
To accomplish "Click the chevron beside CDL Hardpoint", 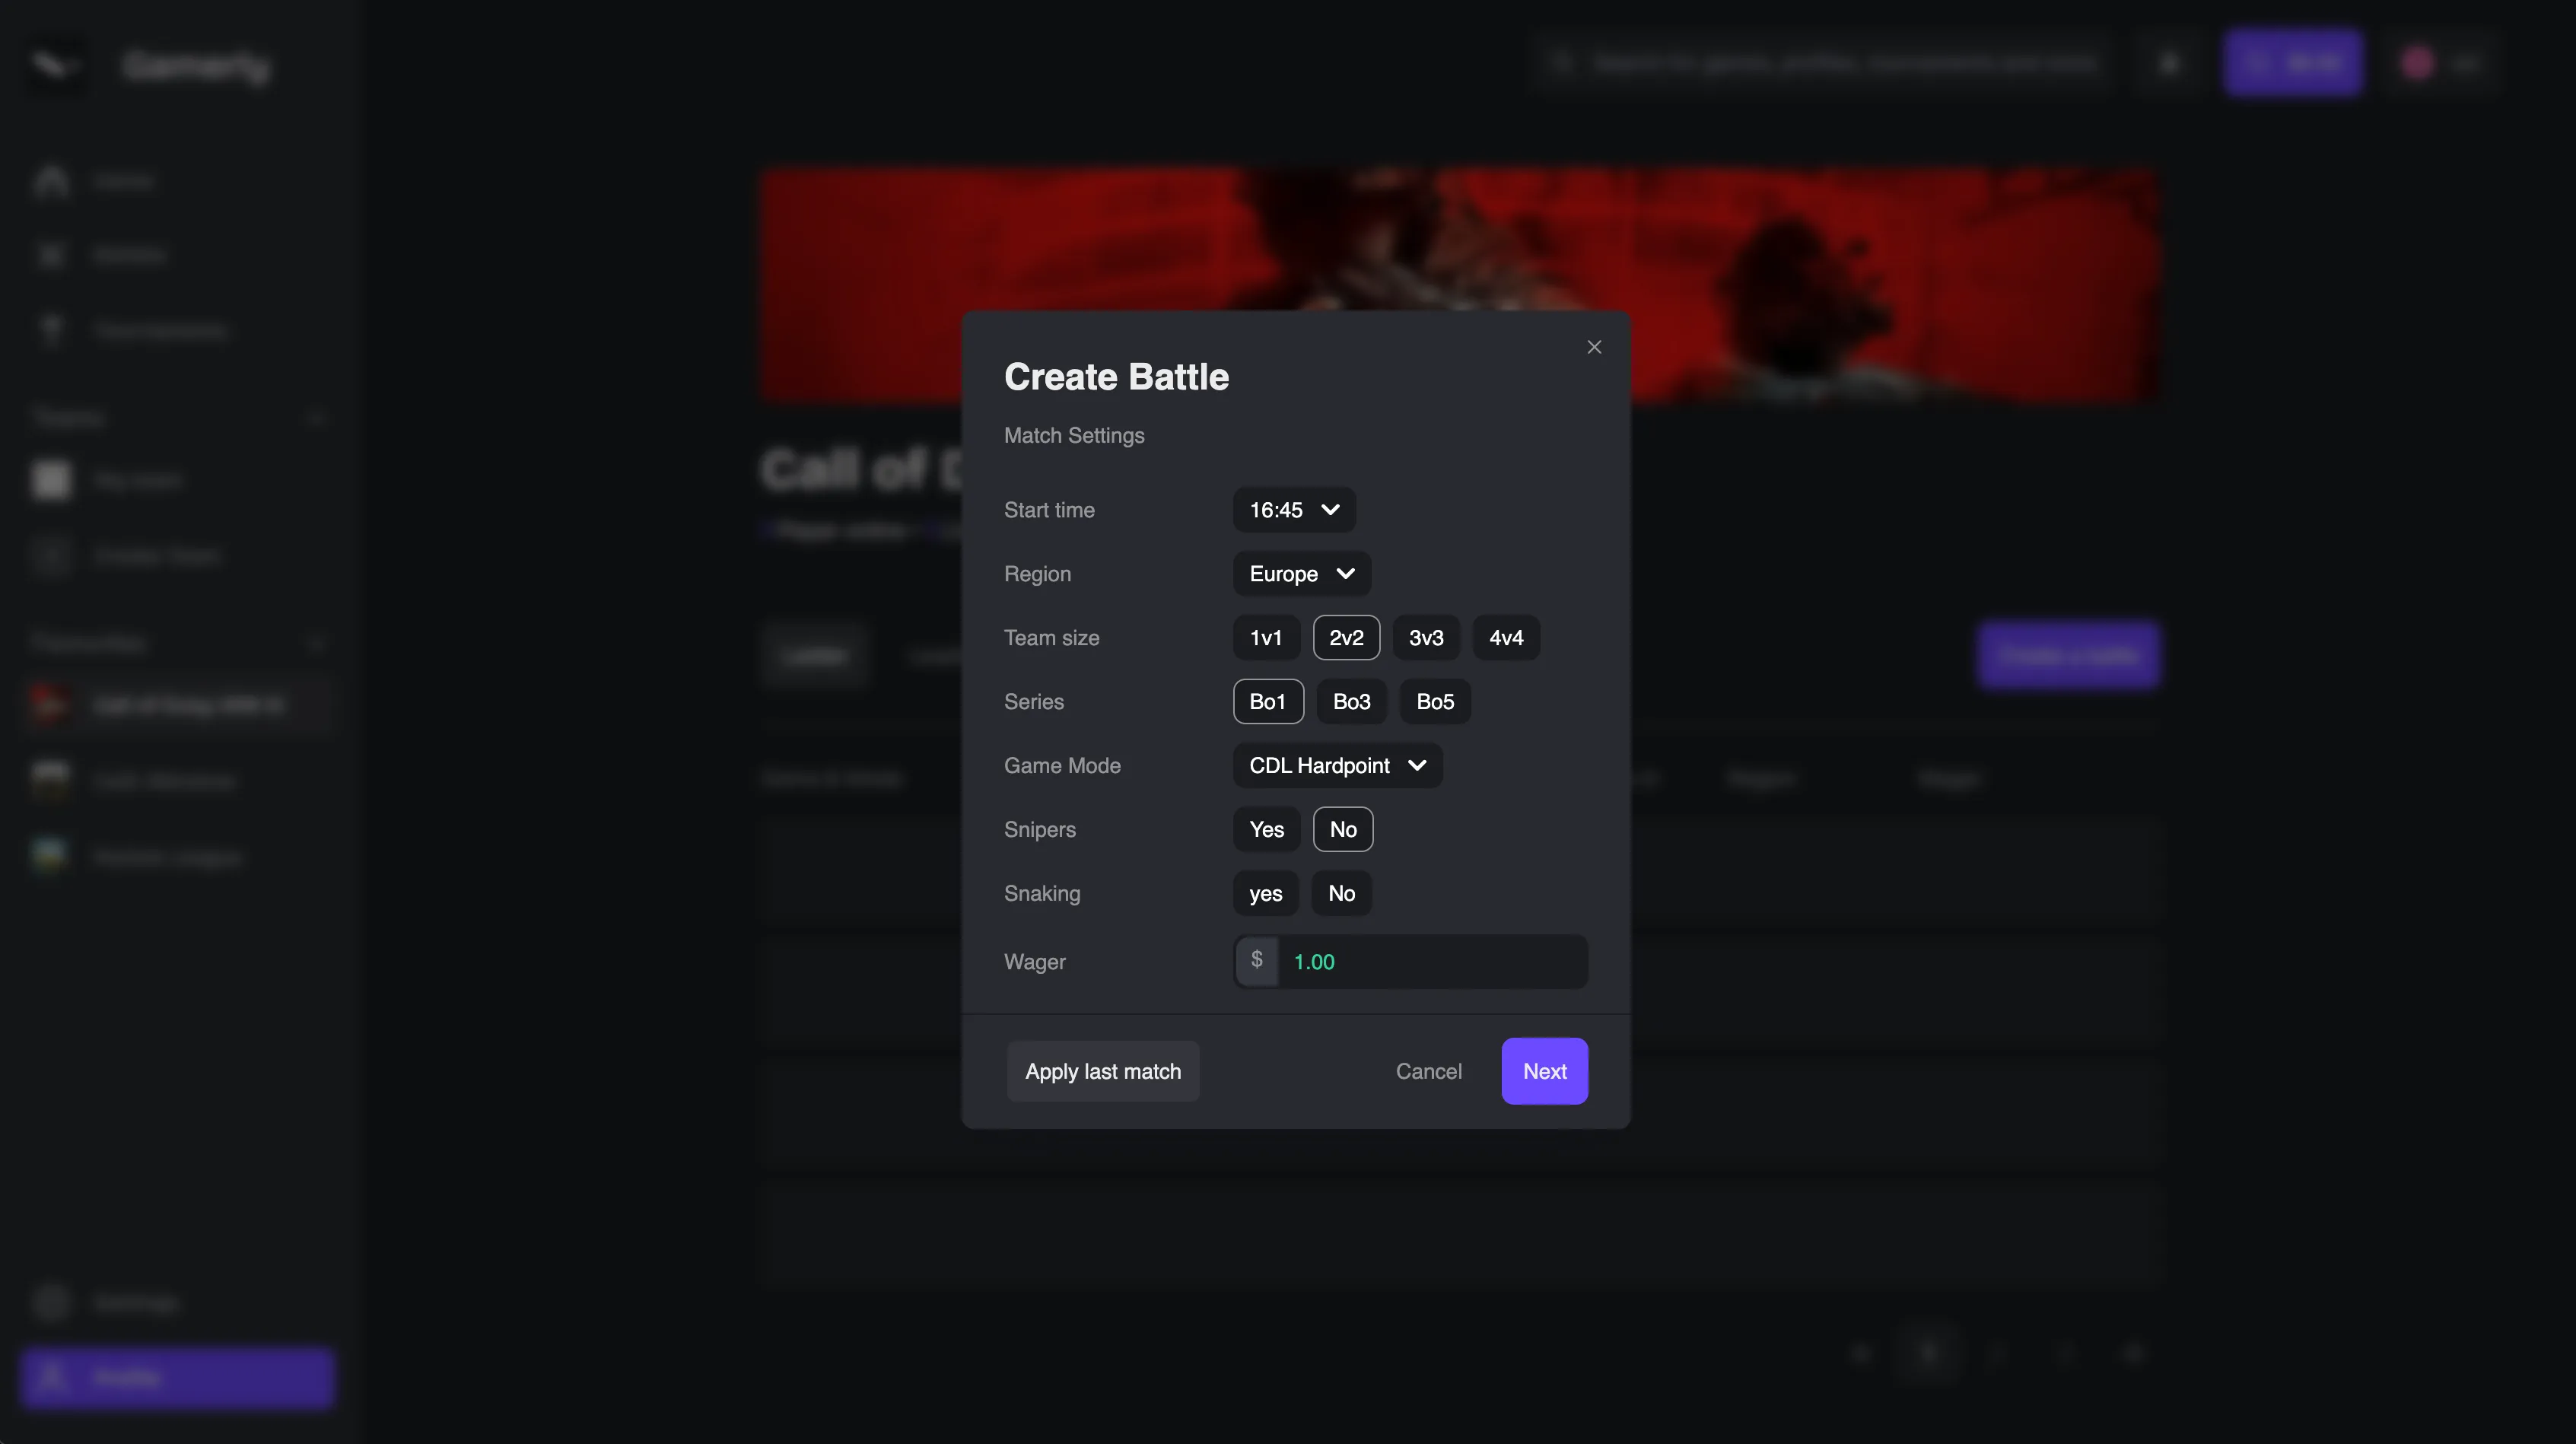I will [1417, 766].
